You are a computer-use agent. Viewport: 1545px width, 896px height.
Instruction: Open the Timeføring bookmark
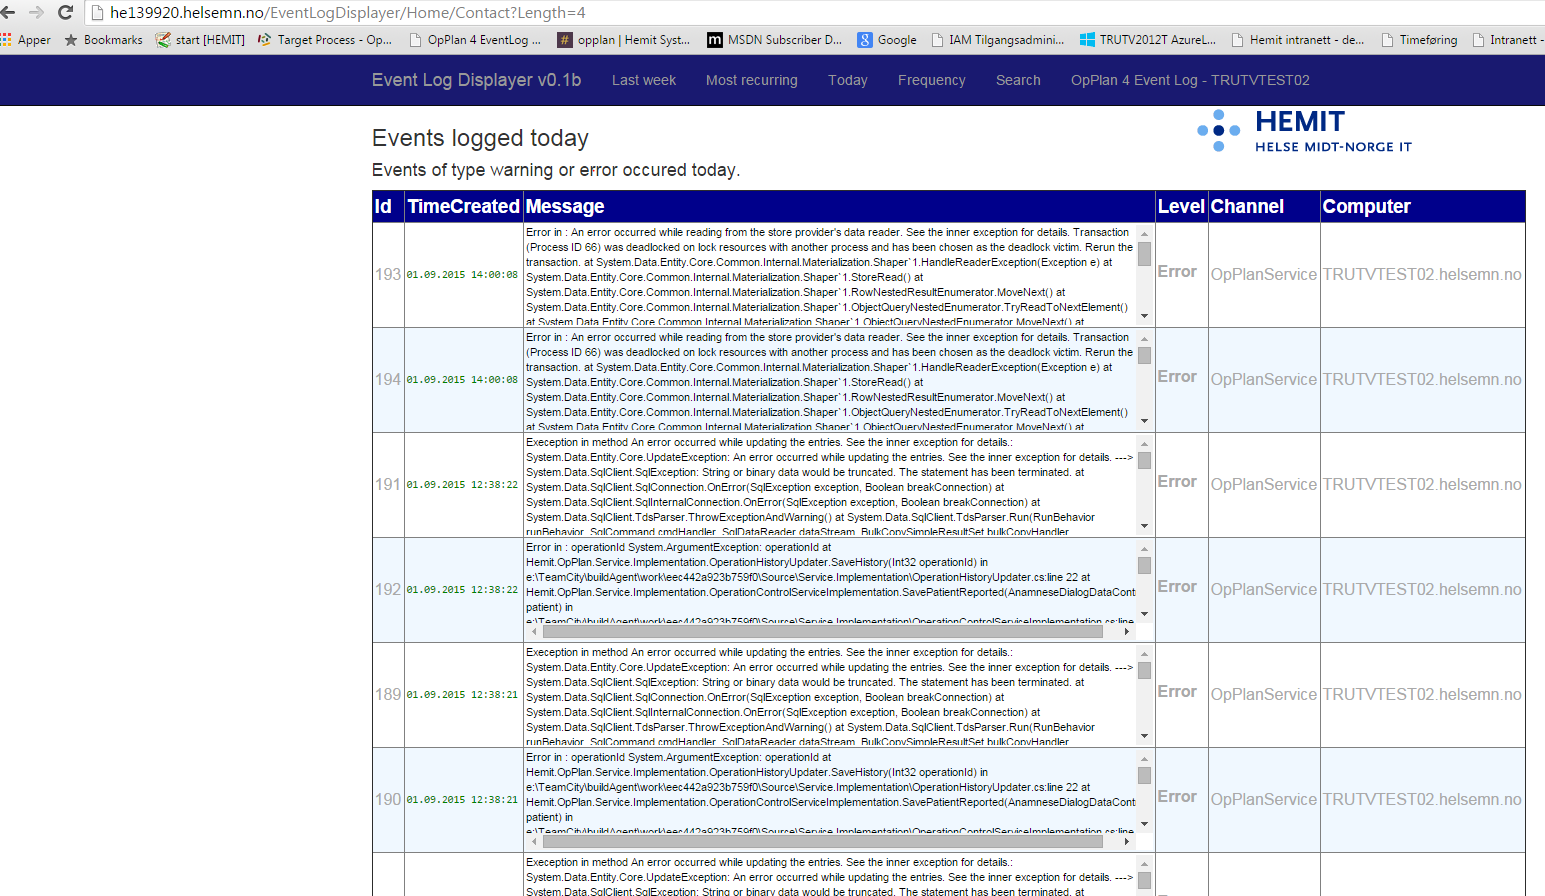pos(1420,40)
